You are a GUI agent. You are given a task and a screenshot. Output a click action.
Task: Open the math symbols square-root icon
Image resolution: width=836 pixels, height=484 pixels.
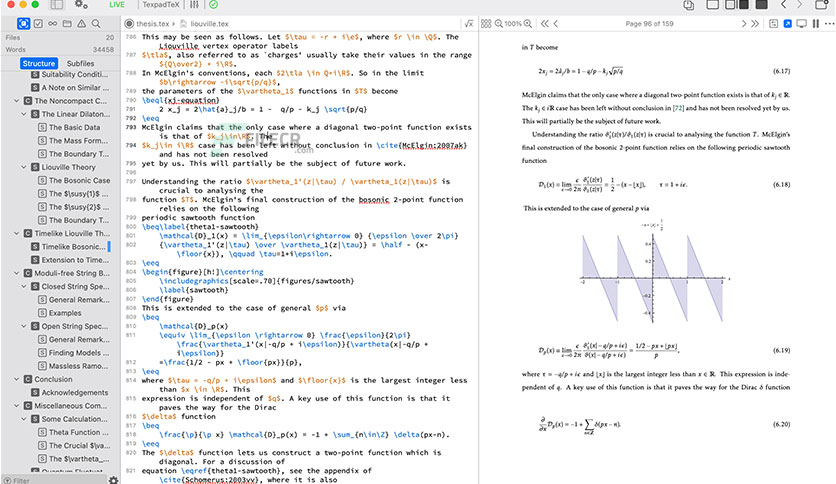[x=469, y=23]
